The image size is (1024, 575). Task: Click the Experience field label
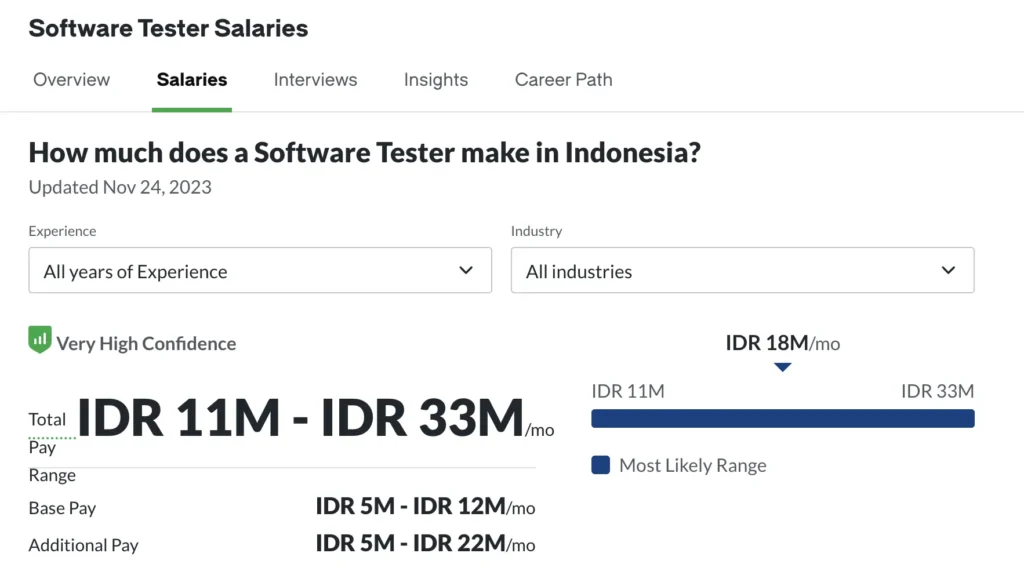click(62, 231)
